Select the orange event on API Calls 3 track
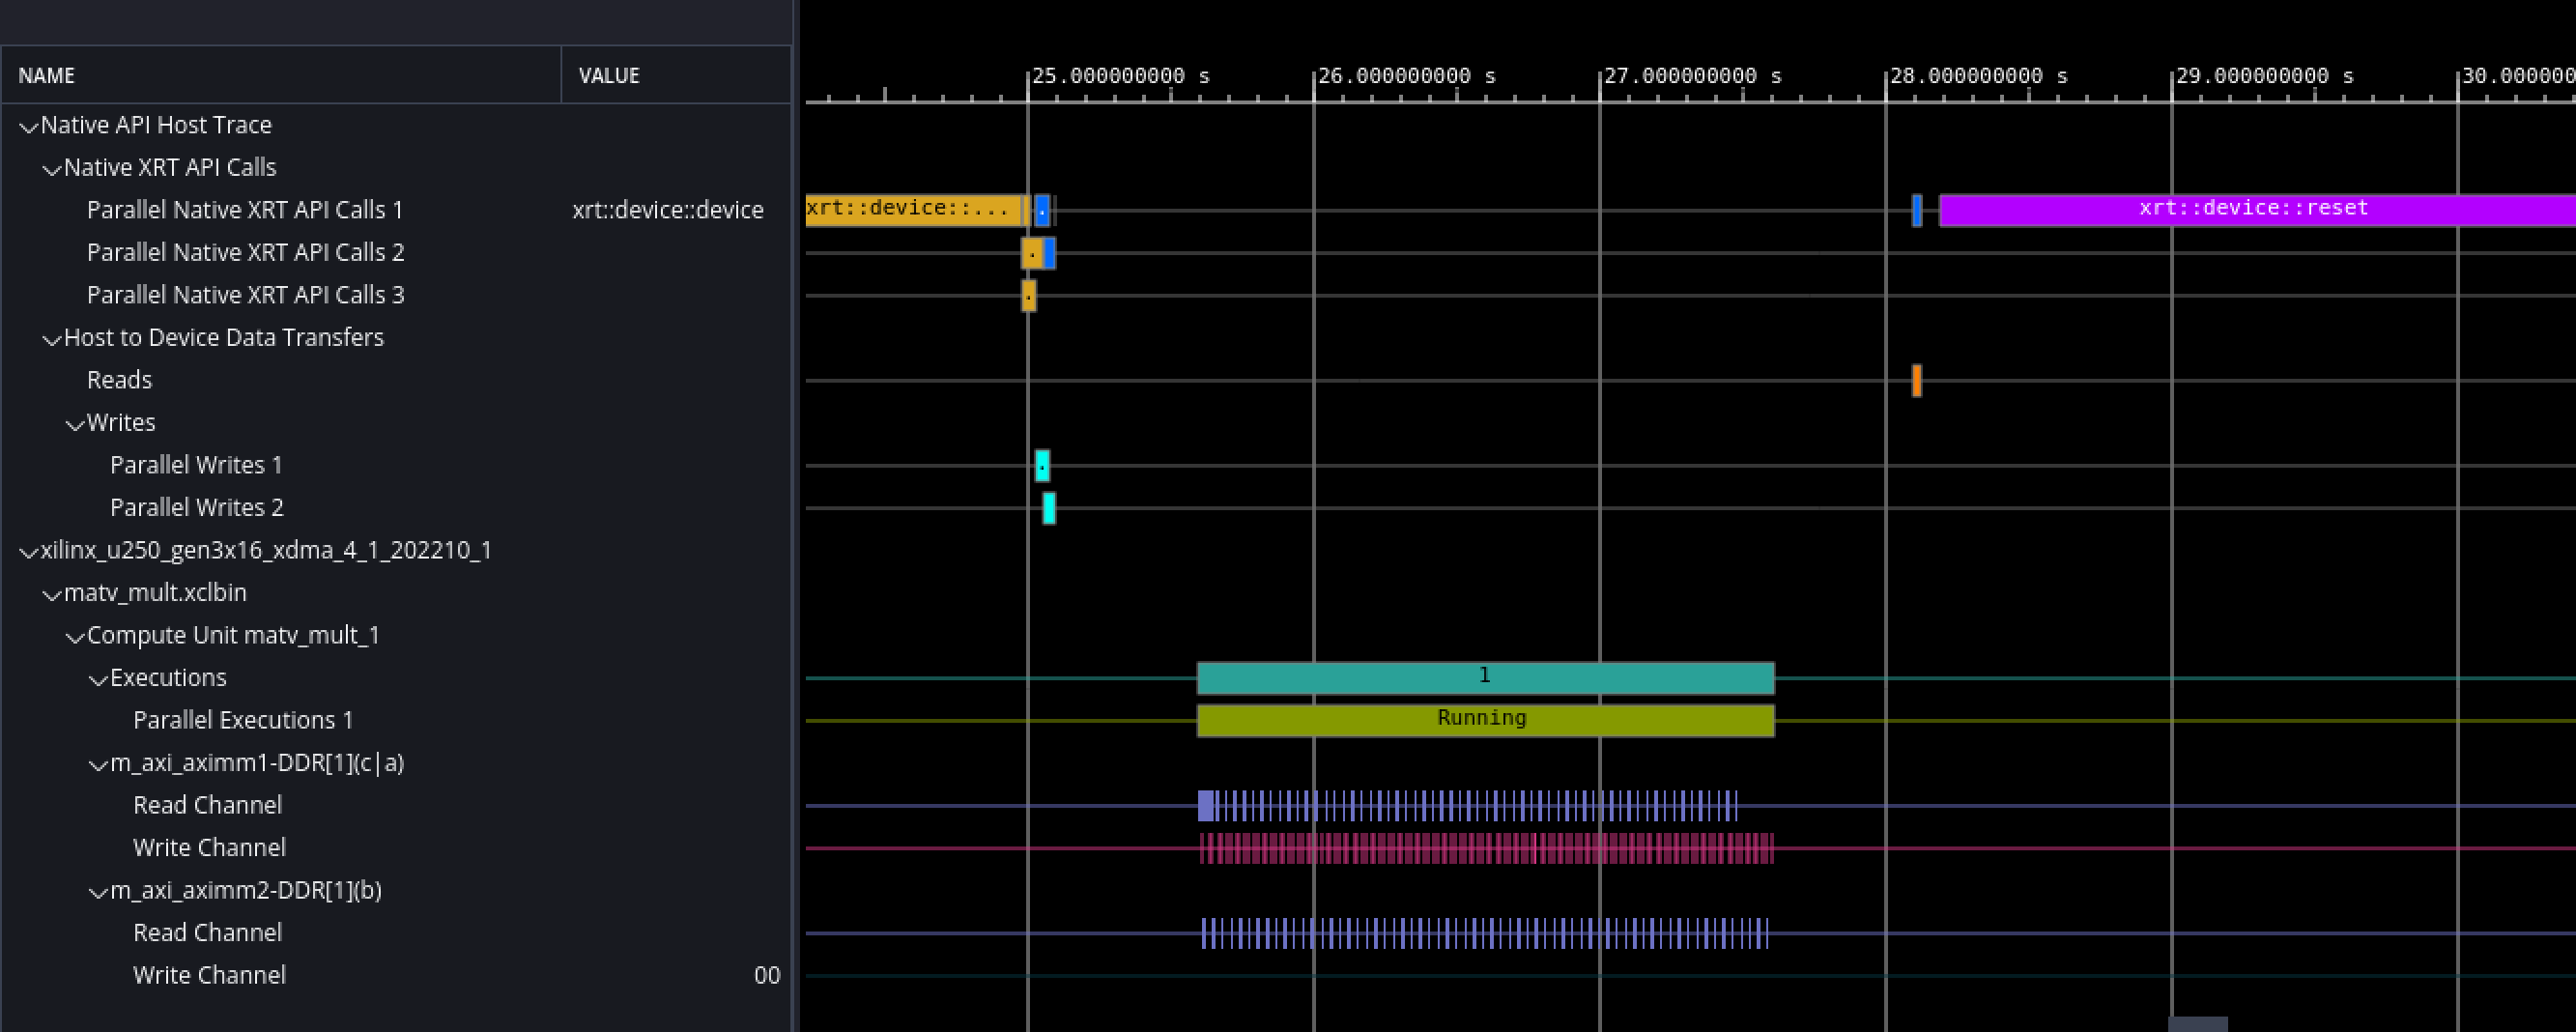The height and width of the screenshot is (1032, 2576). pos(1028,296)
